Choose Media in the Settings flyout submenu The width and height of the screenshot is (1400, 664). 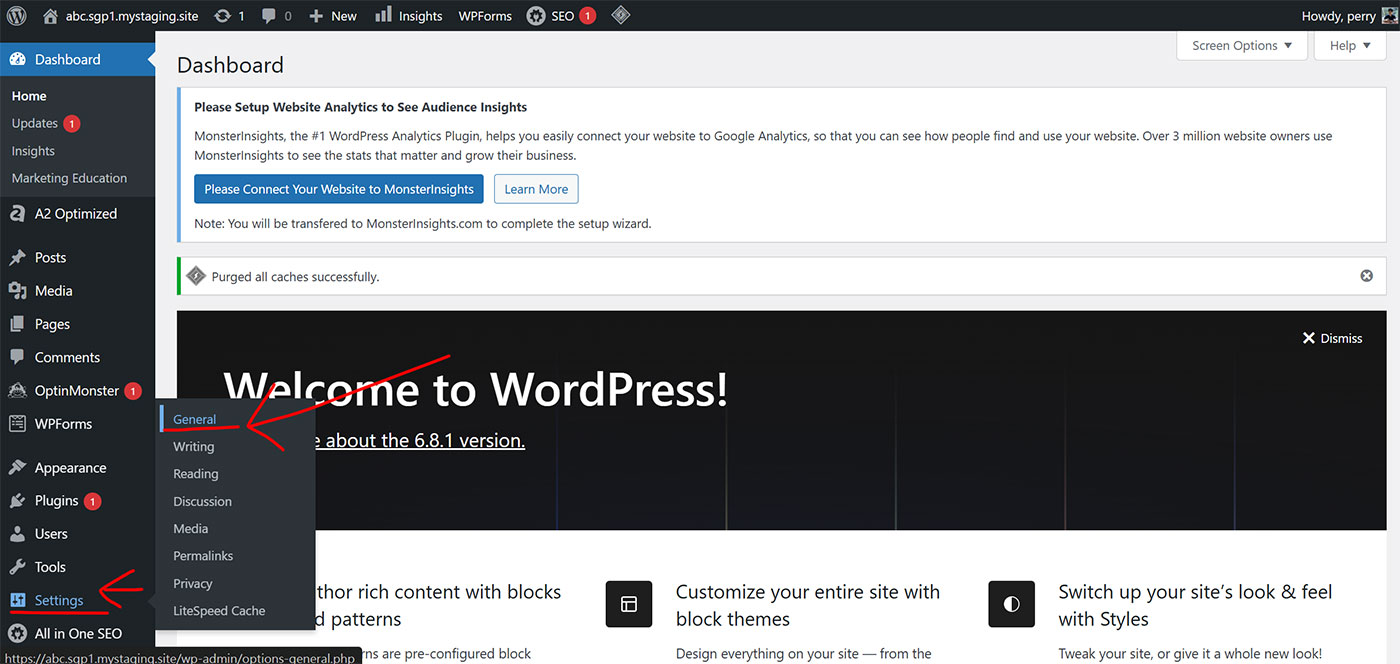tap(191, 528)
